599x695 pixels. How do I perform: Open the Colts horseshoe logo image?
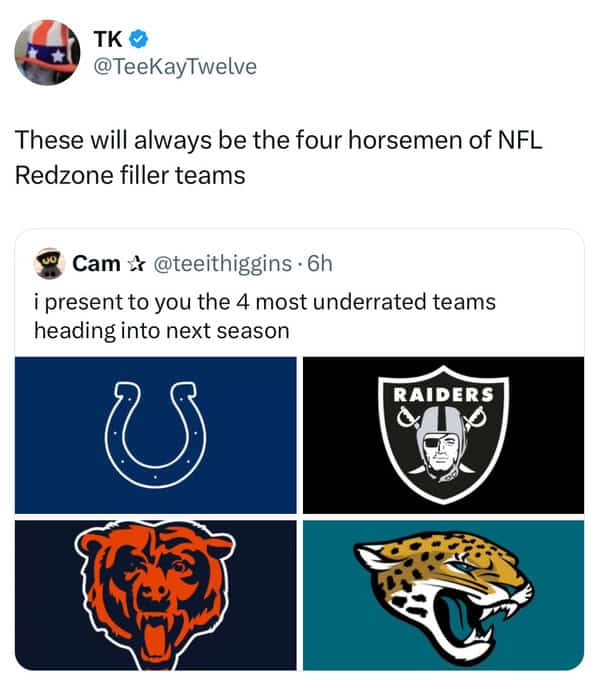(x=156, y=435)
